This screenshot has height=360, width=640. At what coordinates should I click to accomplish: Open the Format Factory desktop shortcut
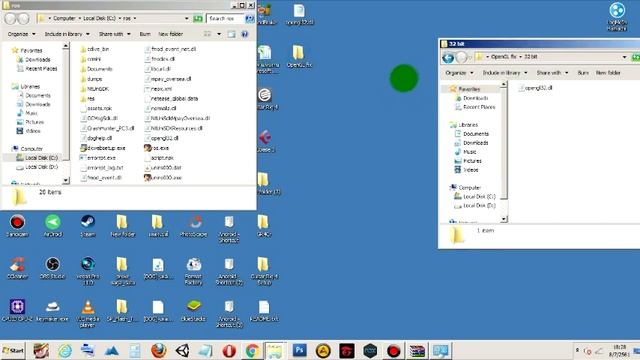point(194,271)
